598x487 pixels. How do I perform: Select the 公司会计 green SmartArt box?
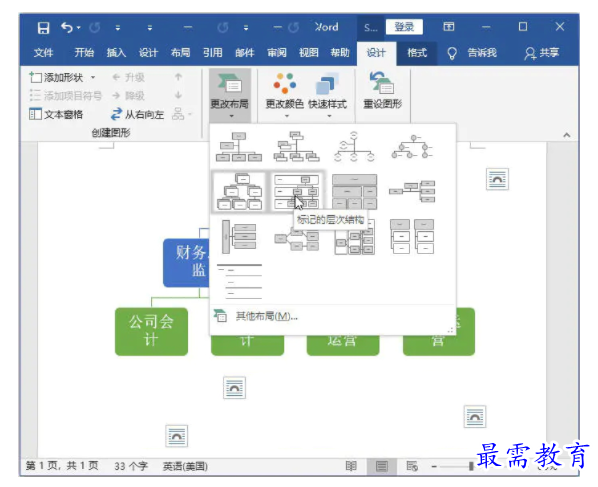151,331
